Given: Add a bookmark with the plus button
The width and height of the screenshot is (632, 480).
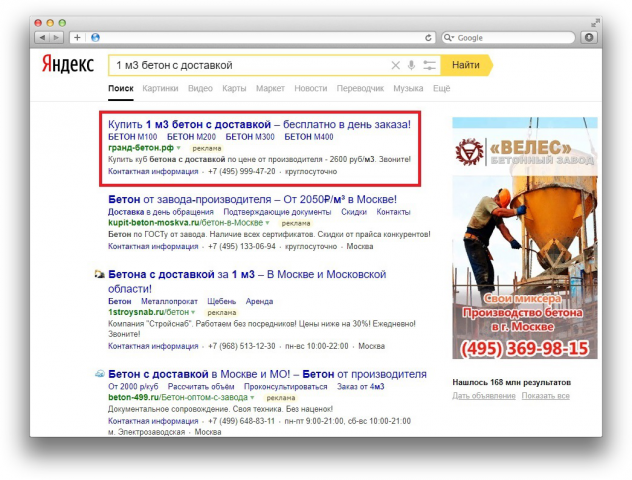Looking at the screenshot, I should pos(77,37).
